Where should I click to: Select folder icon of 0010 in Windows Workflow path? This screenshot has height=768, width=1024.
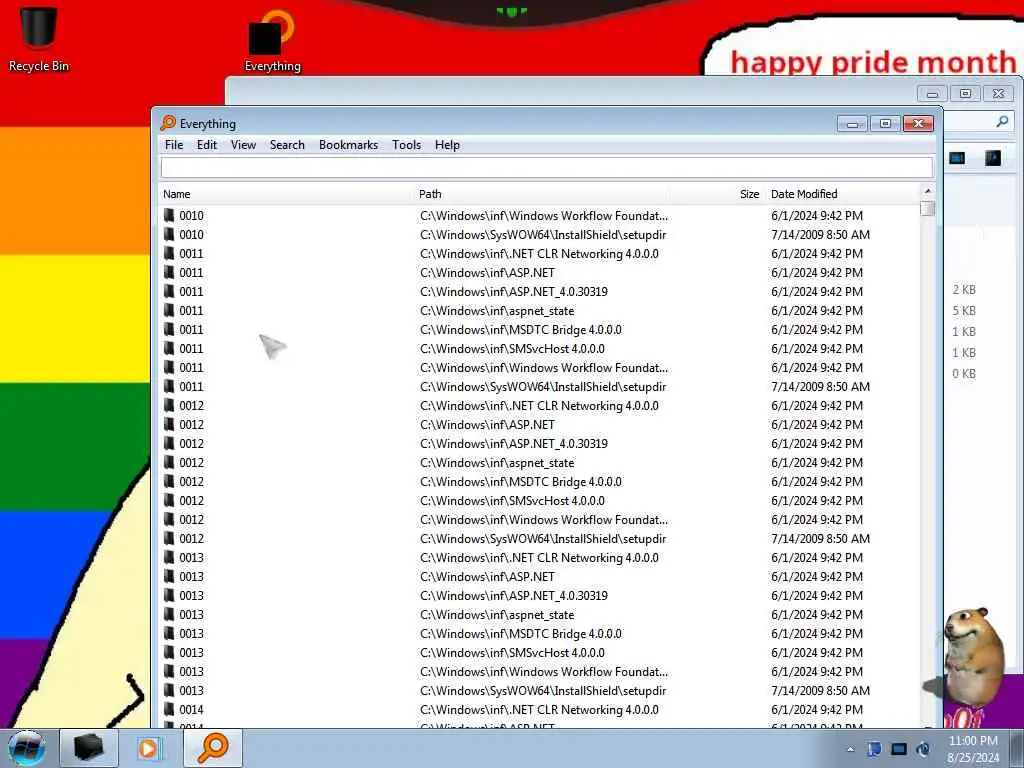169,215
